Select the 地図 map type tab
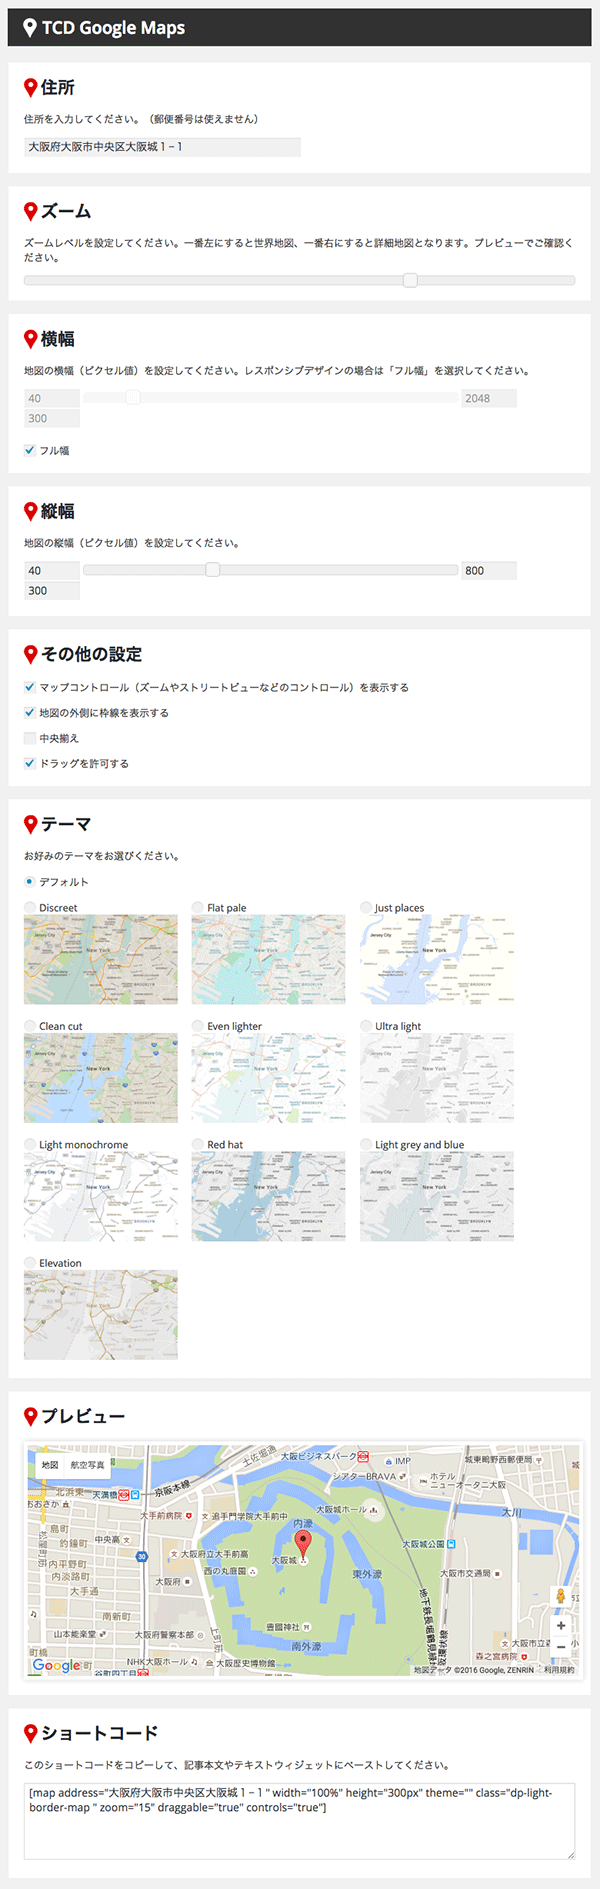 [x=49, y=1465]
